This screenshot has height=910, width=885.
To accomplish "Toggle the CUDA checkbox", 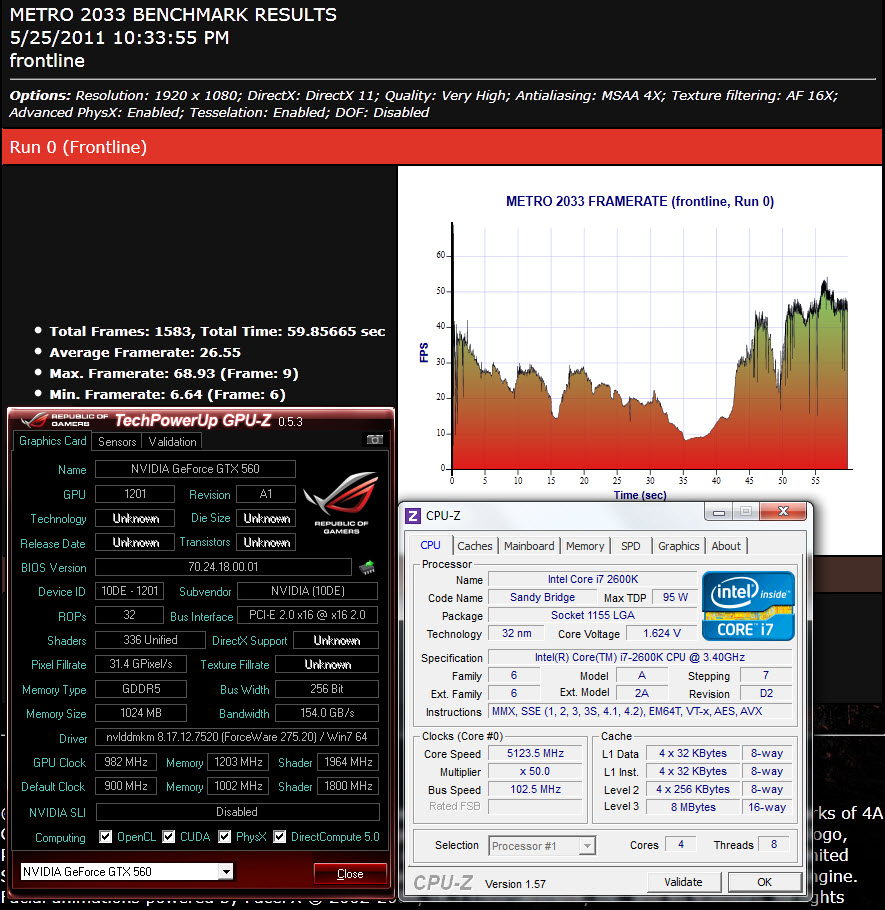I will [x=168, y=836].
